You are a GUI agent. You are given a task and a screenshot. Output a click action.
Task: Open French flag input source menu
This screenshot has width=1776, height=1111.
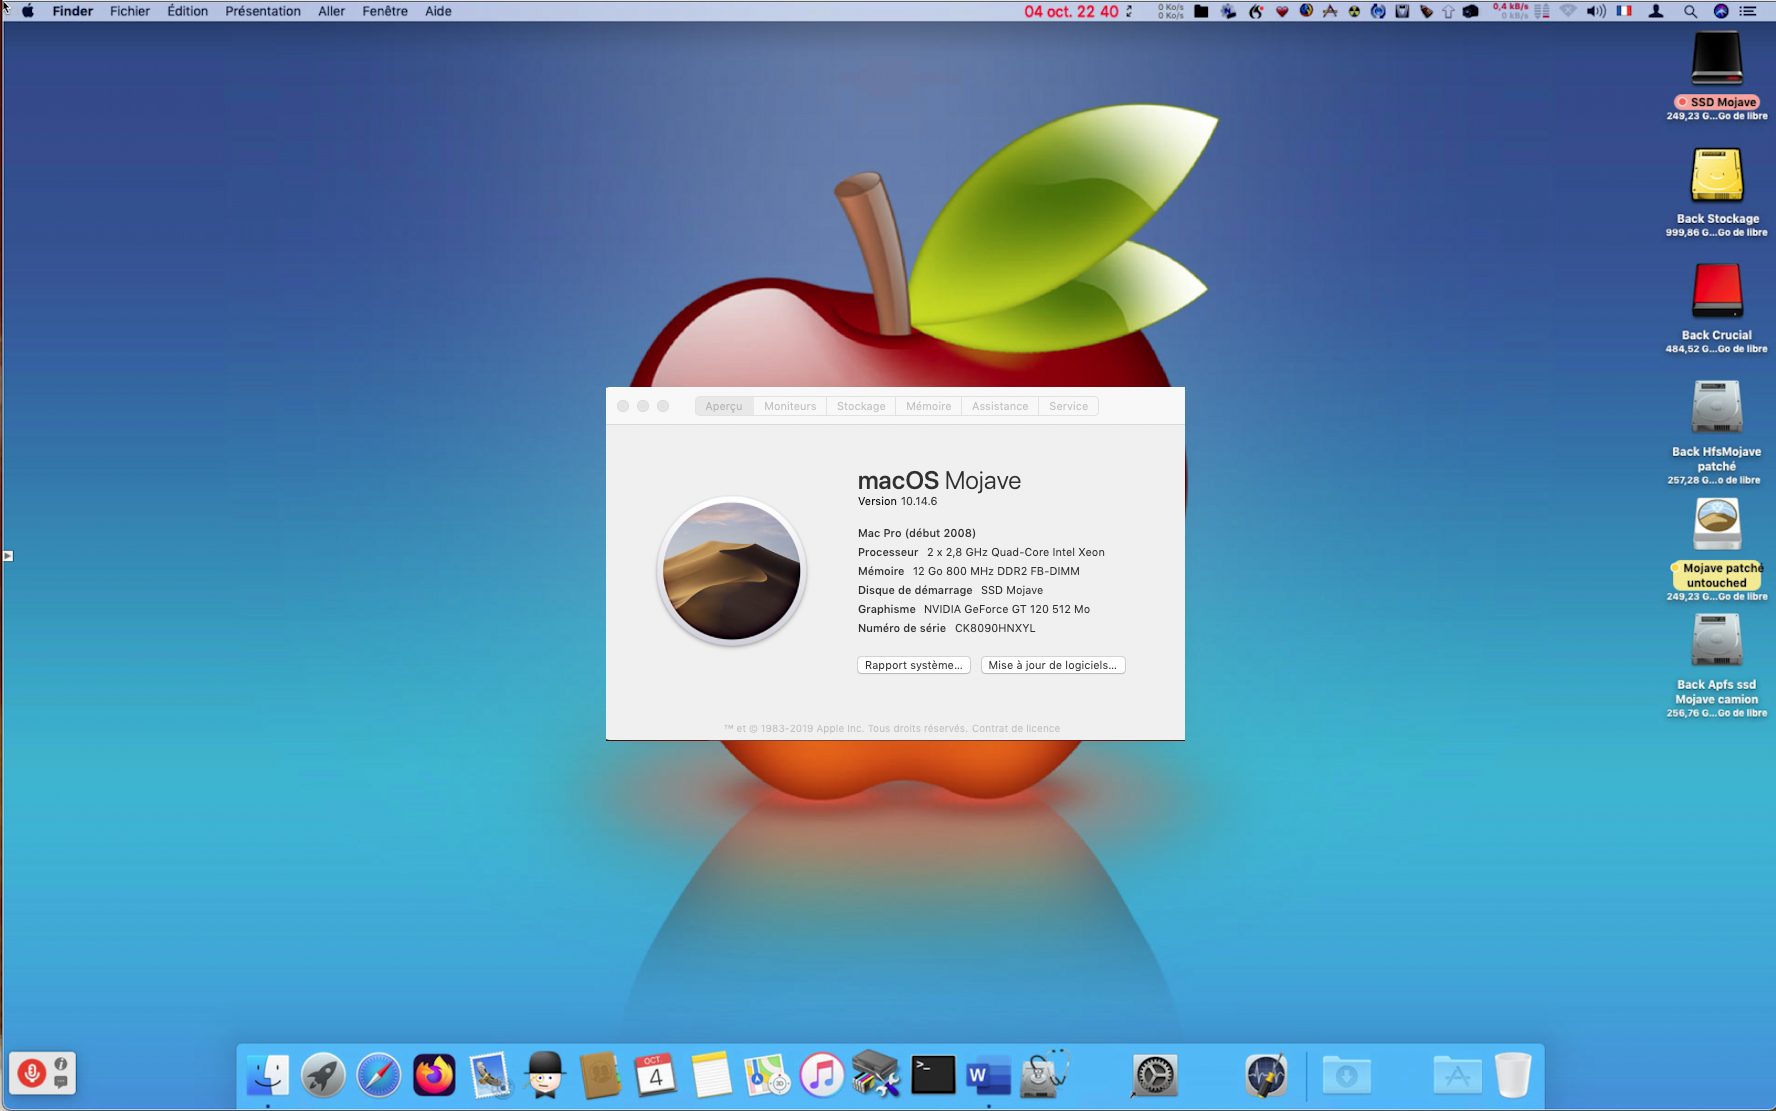click(x=1624, y=11)
